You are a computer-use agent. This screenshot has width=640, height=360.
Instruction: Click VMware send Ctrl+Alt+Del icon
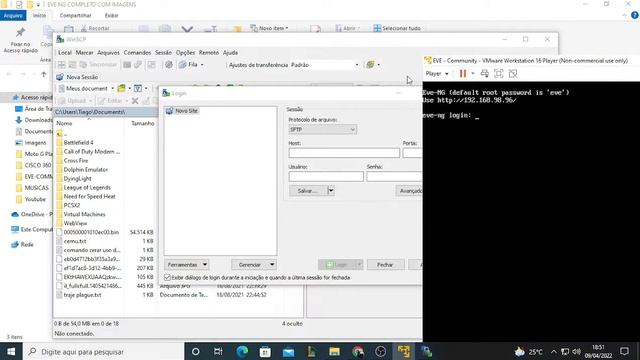[x=484, y=73]
